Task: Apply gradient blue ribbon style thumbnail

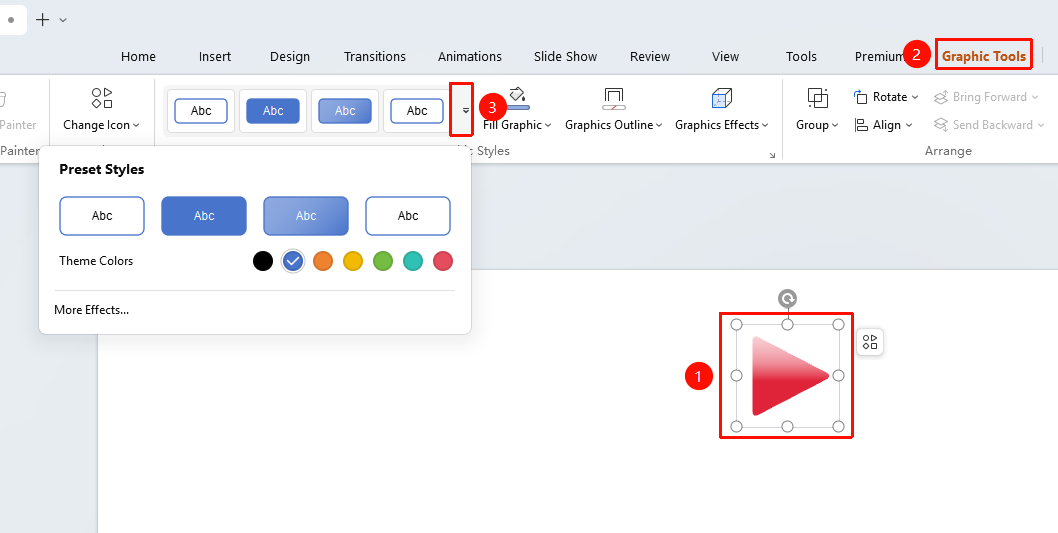Action: coord(345,111)
